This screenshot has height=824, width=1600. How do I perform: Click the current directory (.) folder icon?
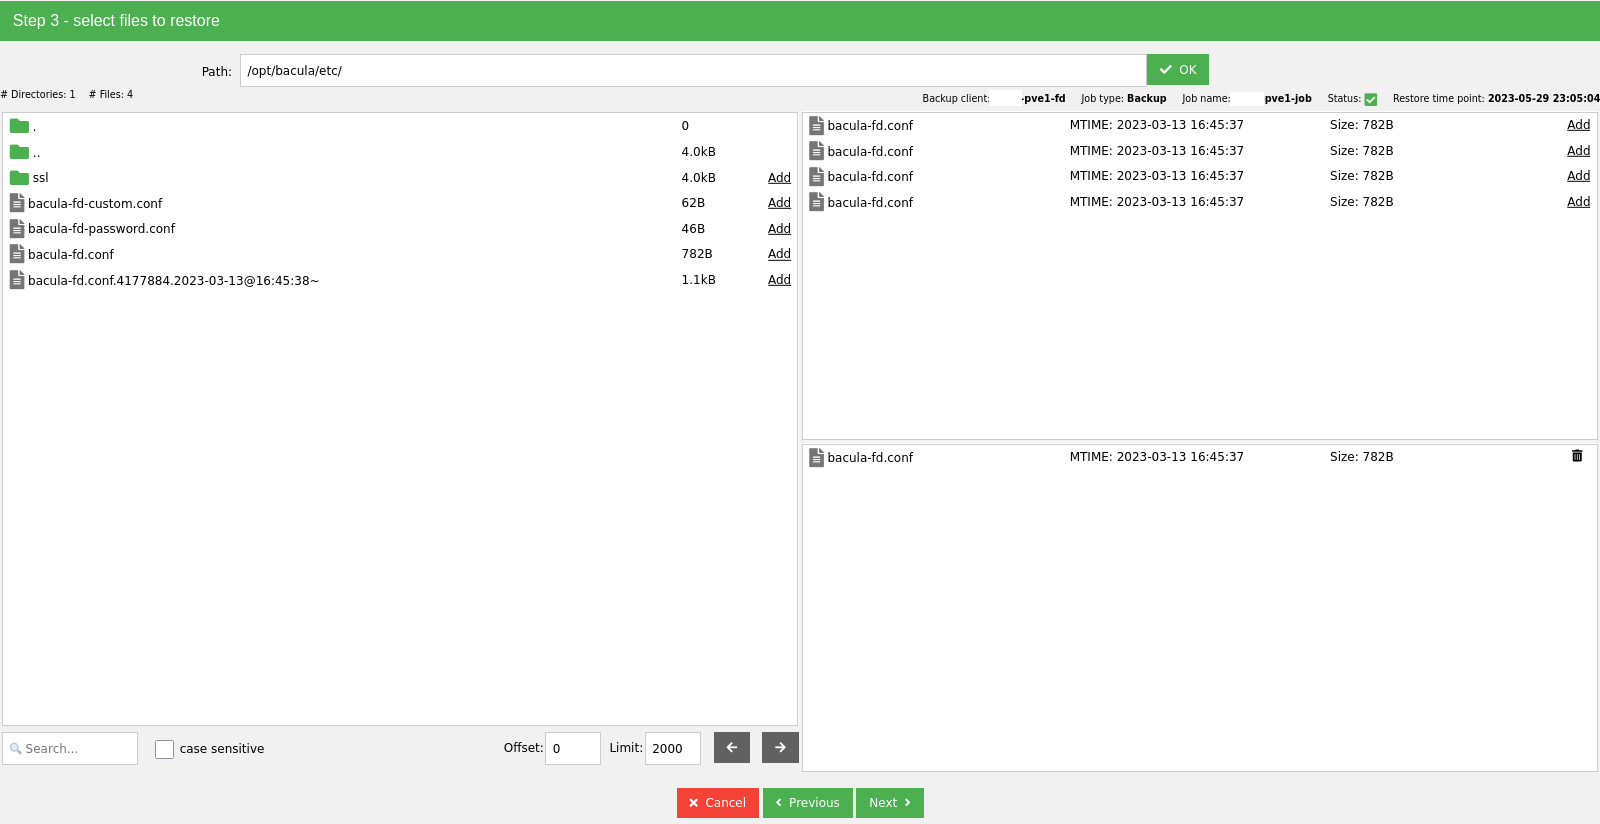[x=19, y=126]
